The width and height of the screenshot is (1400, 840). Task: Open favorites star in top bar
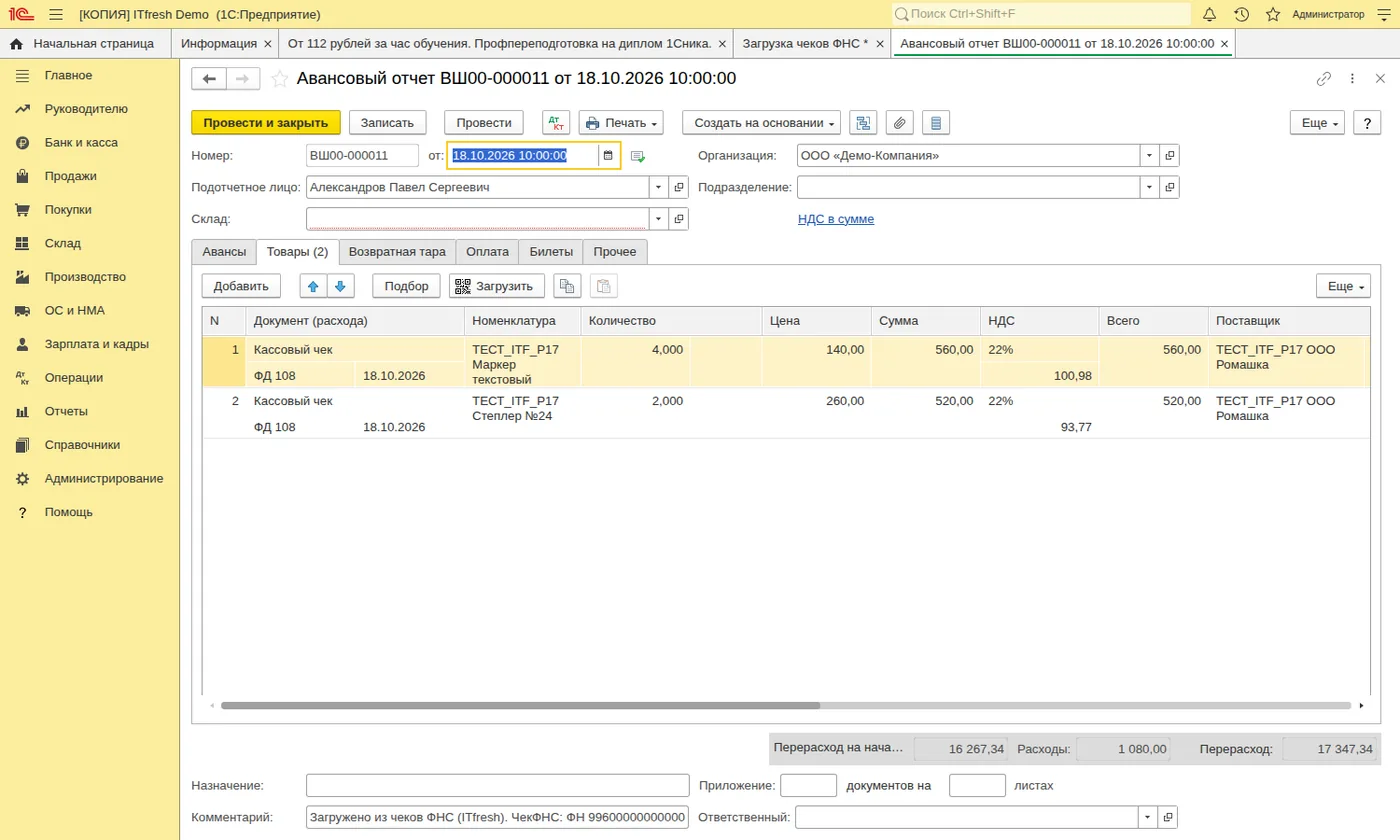tap(1273, 14)
